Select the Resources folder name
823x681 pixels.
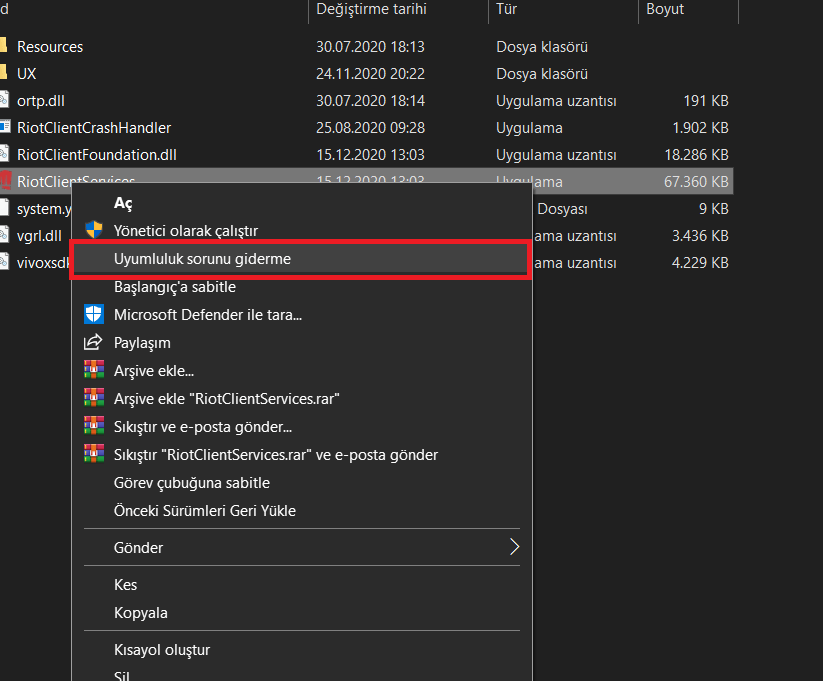tap(50, 47)
